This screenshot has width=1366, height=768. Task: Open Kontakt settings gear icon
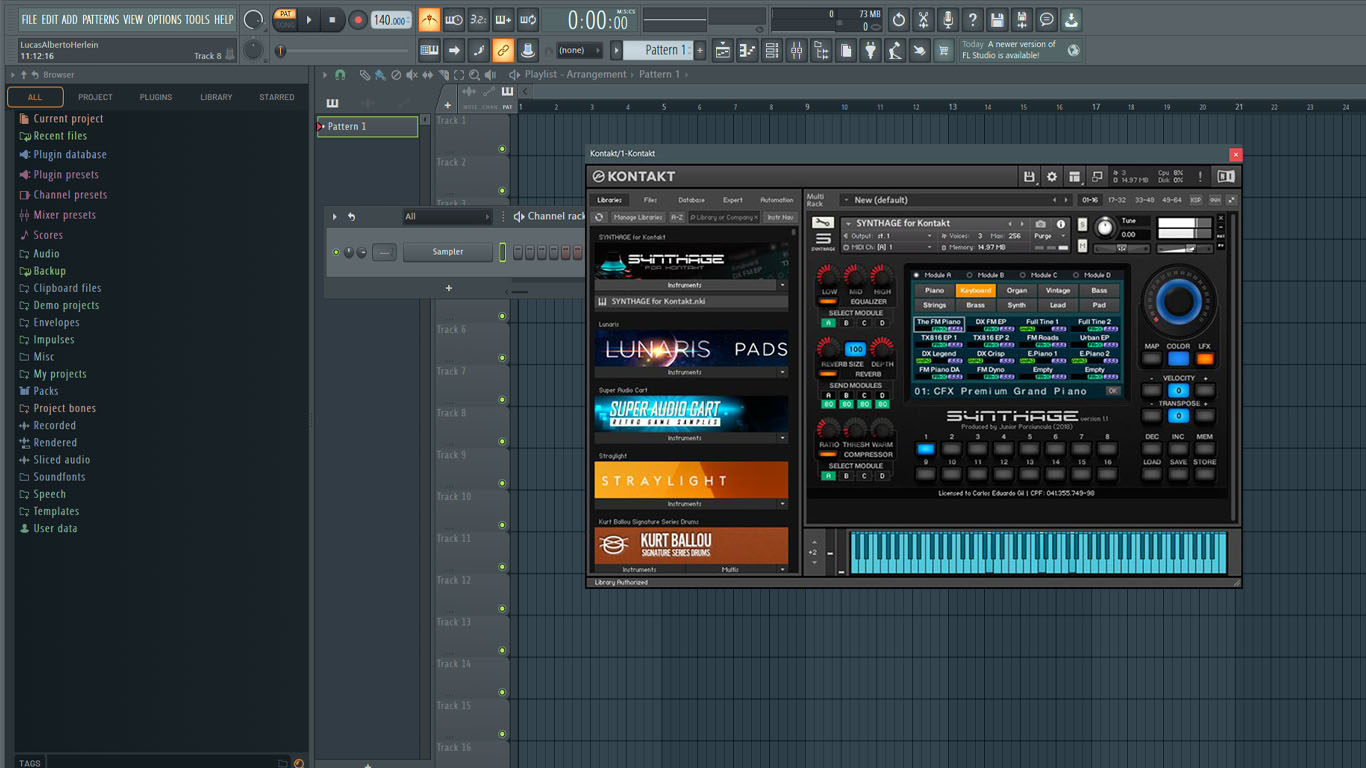(1051, 177)
